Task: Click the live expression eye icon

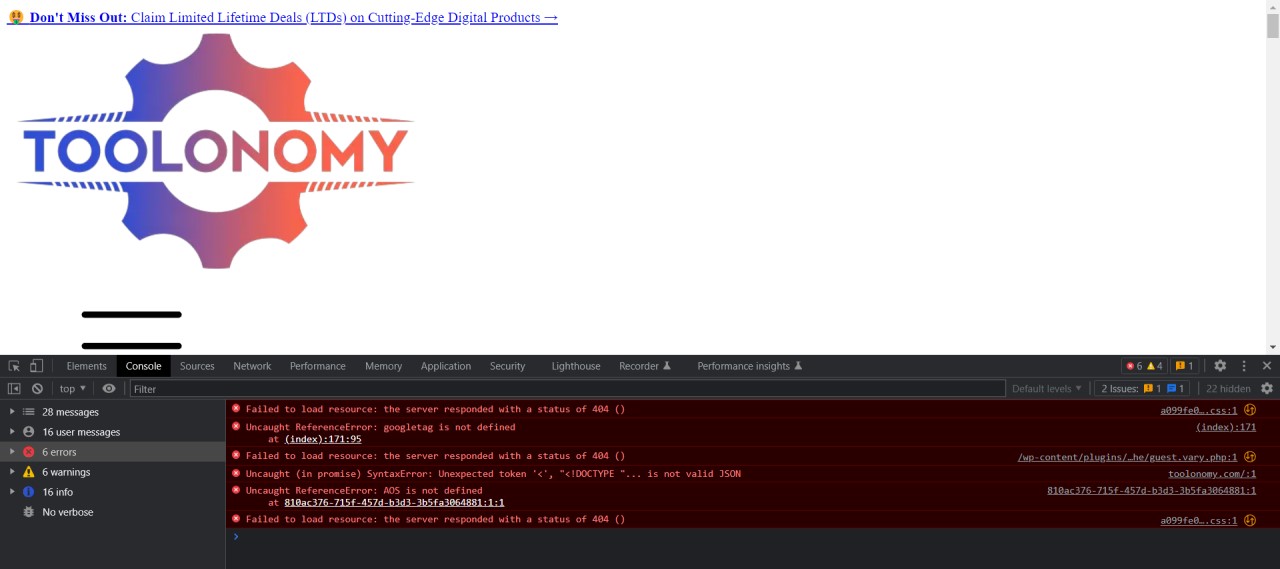Action: tap(109, 388)
